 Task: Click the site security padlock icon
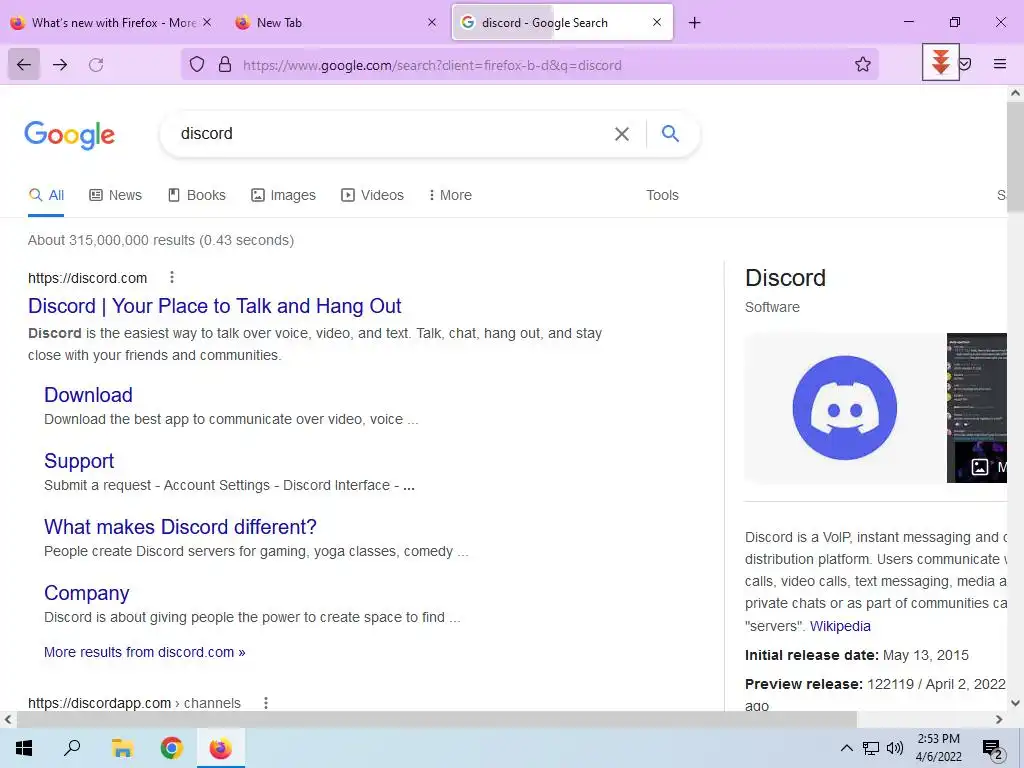(x=225, y=64)
